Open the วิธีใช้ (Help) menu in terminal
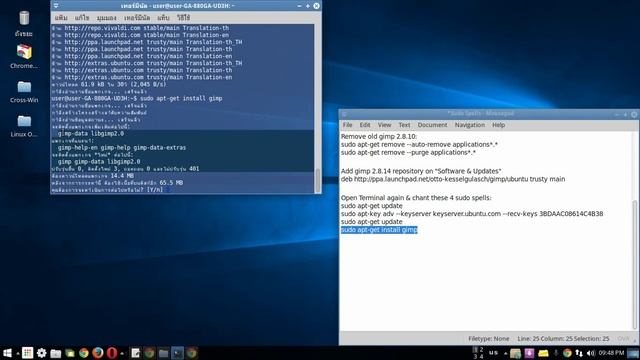 pos(183,18)
